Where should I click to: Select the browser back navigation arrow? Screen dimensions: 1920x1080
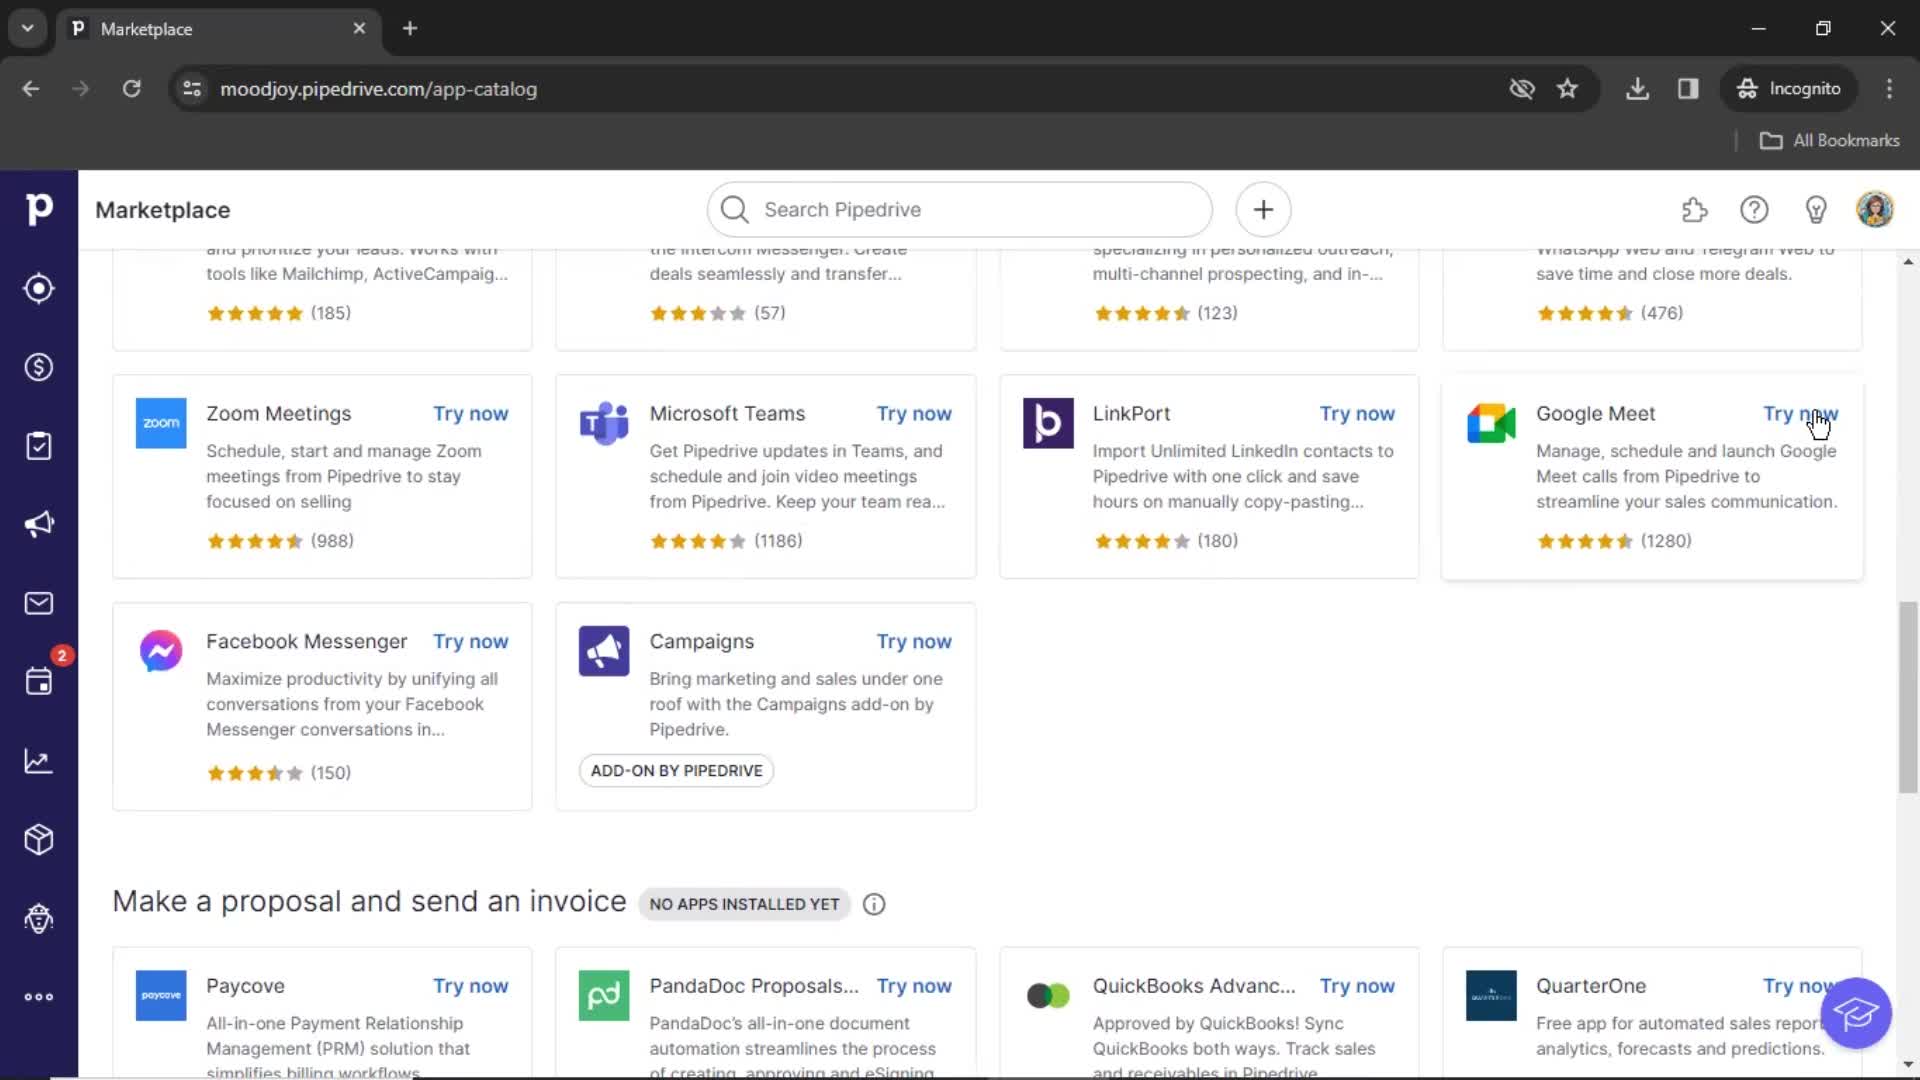pos(32,88)
